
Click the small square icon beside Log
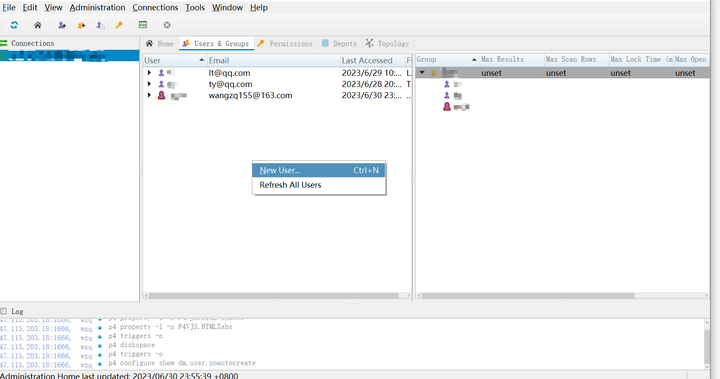pyautogui.click(x=4, y=311)
